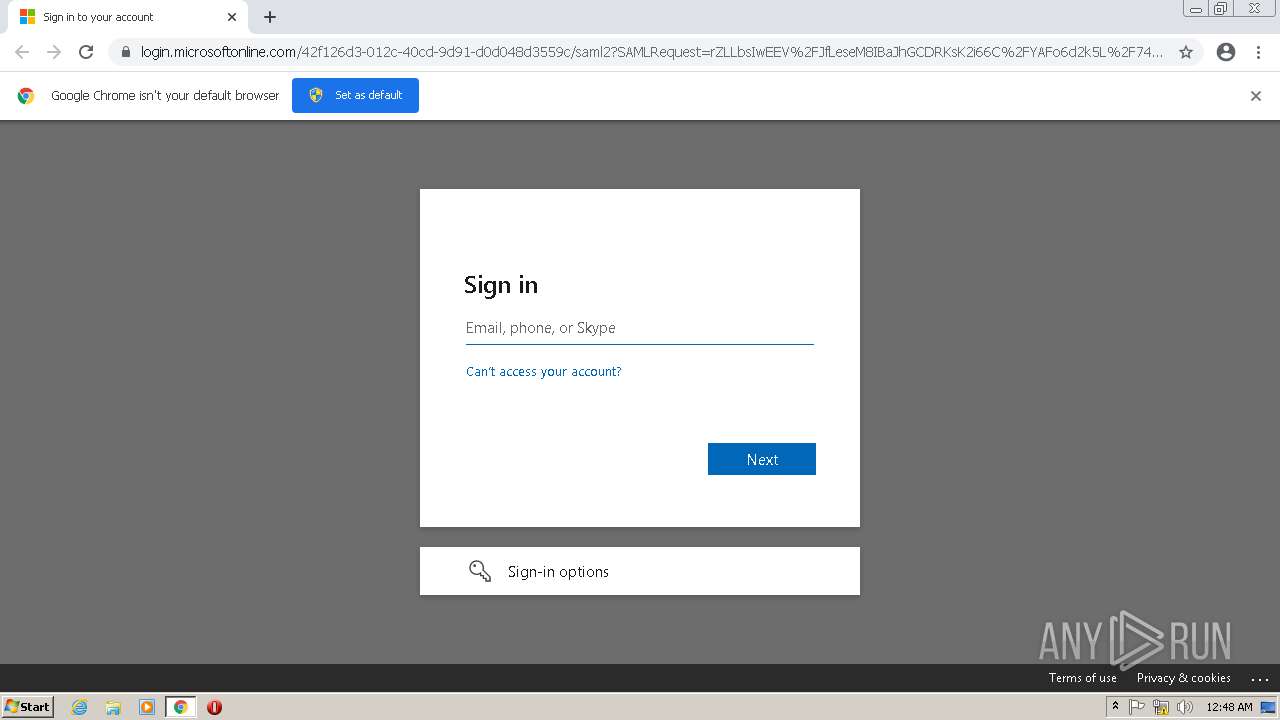This screenshot has height=720, width=1280.
Task: Click the 12:48 AM taskbar clock
Action: [x=1229, y=707]
